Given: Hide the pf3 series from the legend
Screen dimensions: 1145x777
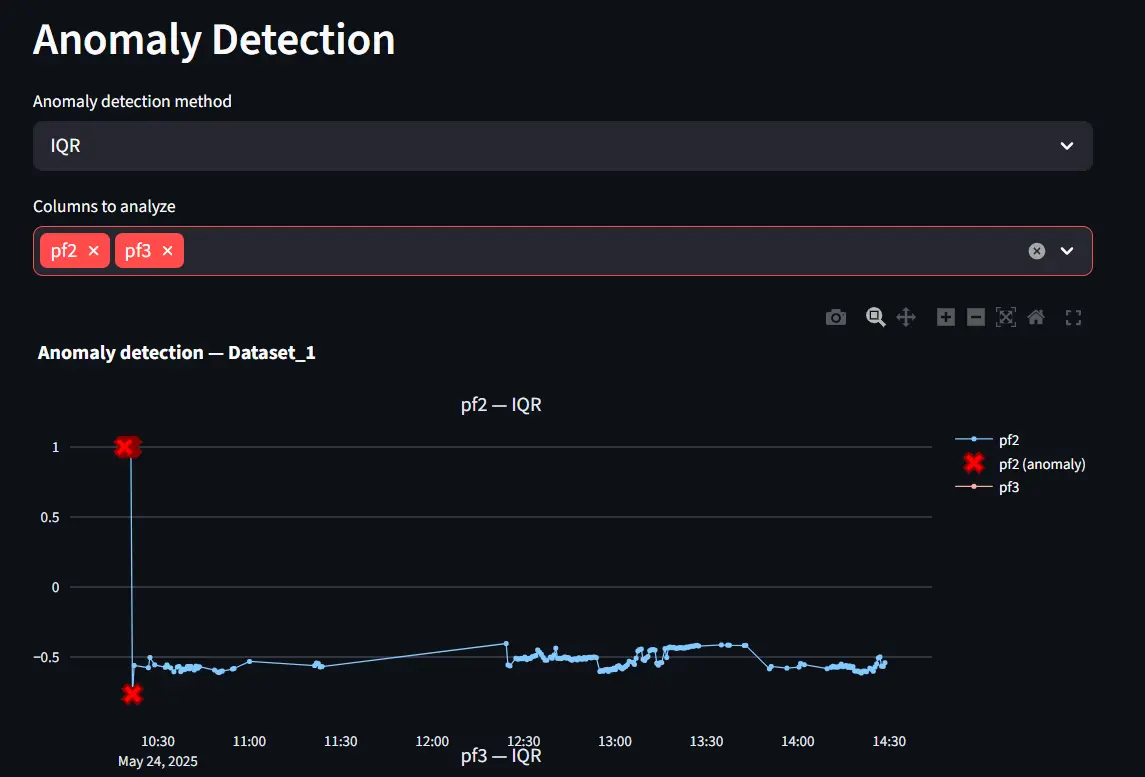Looking at the screenshot, I should click(1008, 487).
